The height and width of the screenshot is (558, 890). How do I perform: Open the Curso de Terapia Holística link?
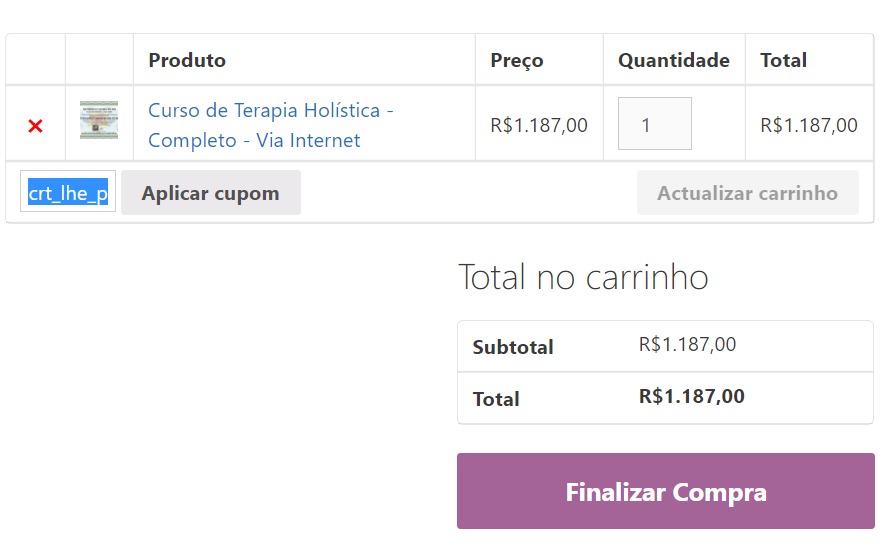[270, 125]
